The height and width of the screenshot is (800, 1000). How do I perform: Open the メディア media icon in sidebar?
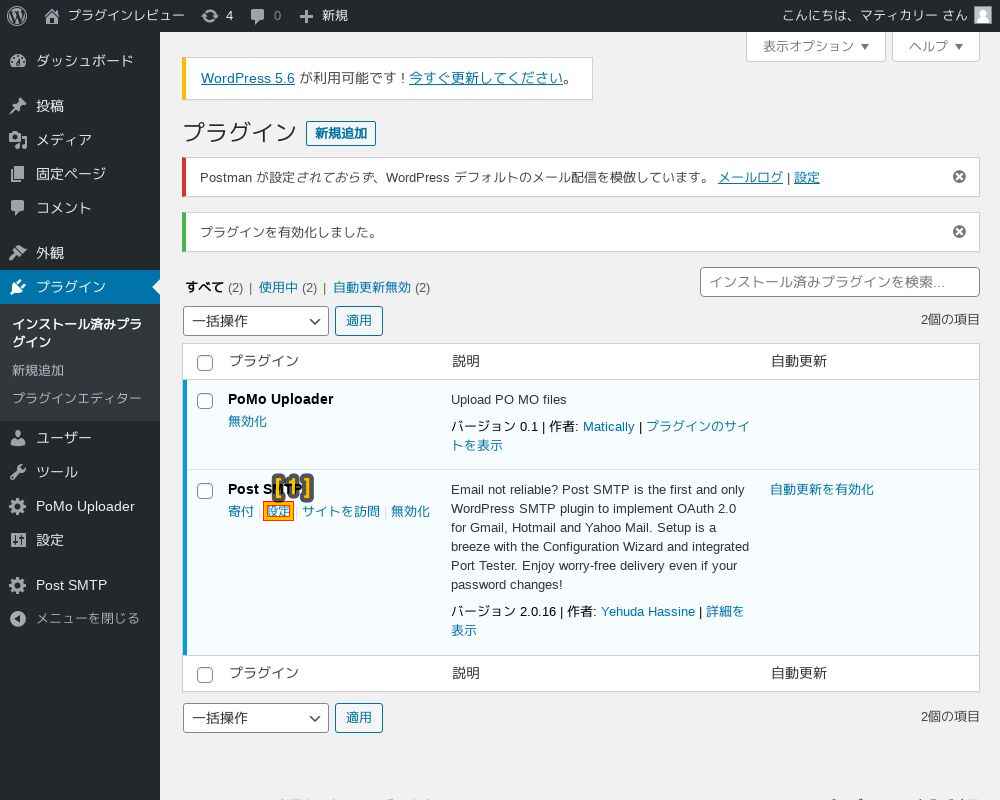18,140
